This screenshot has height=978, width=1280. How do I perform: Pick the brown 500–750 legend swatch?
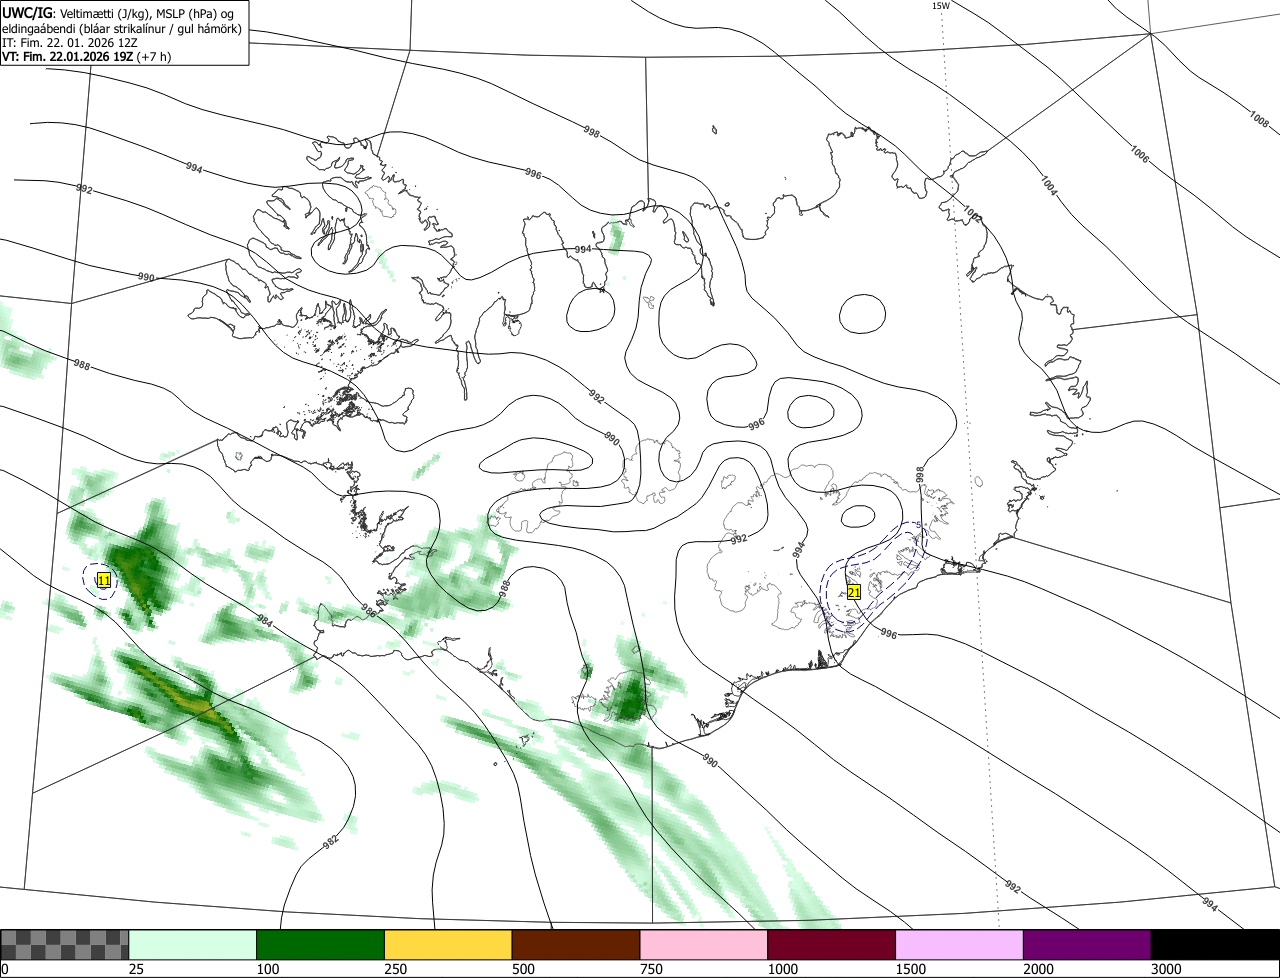click(x=576, y=945)
